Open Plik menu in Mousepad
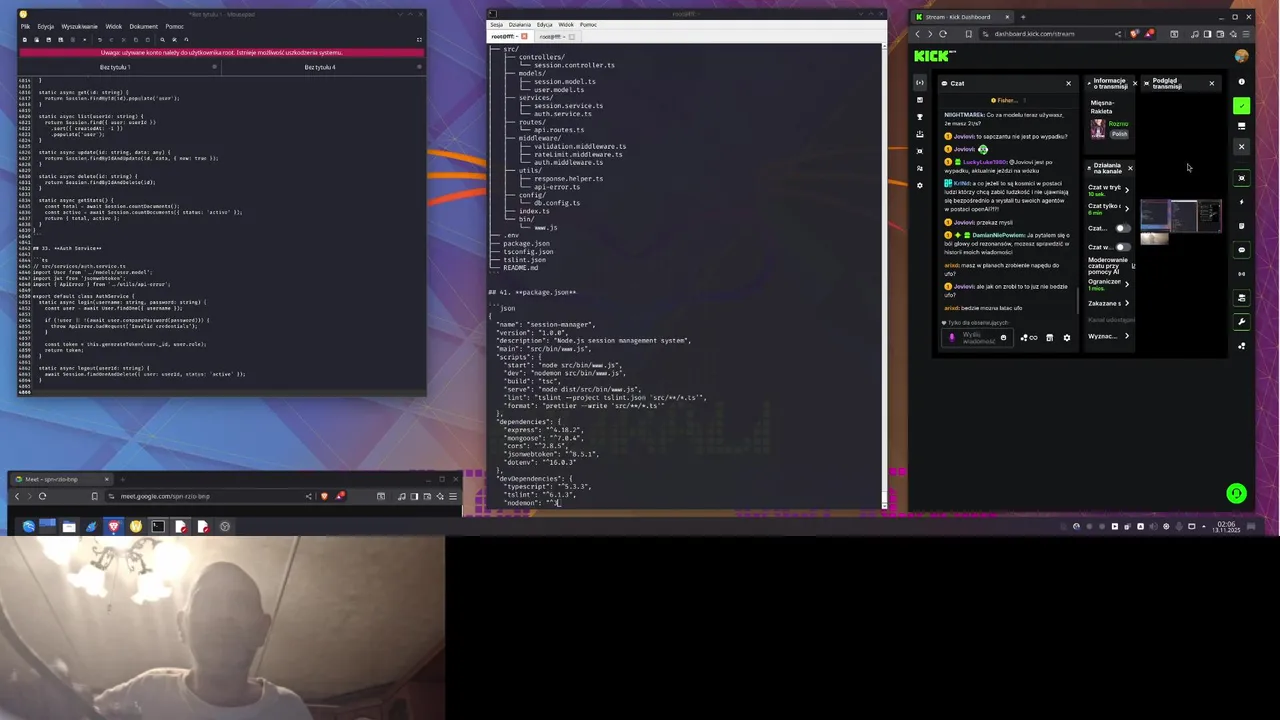 (25, 27)
